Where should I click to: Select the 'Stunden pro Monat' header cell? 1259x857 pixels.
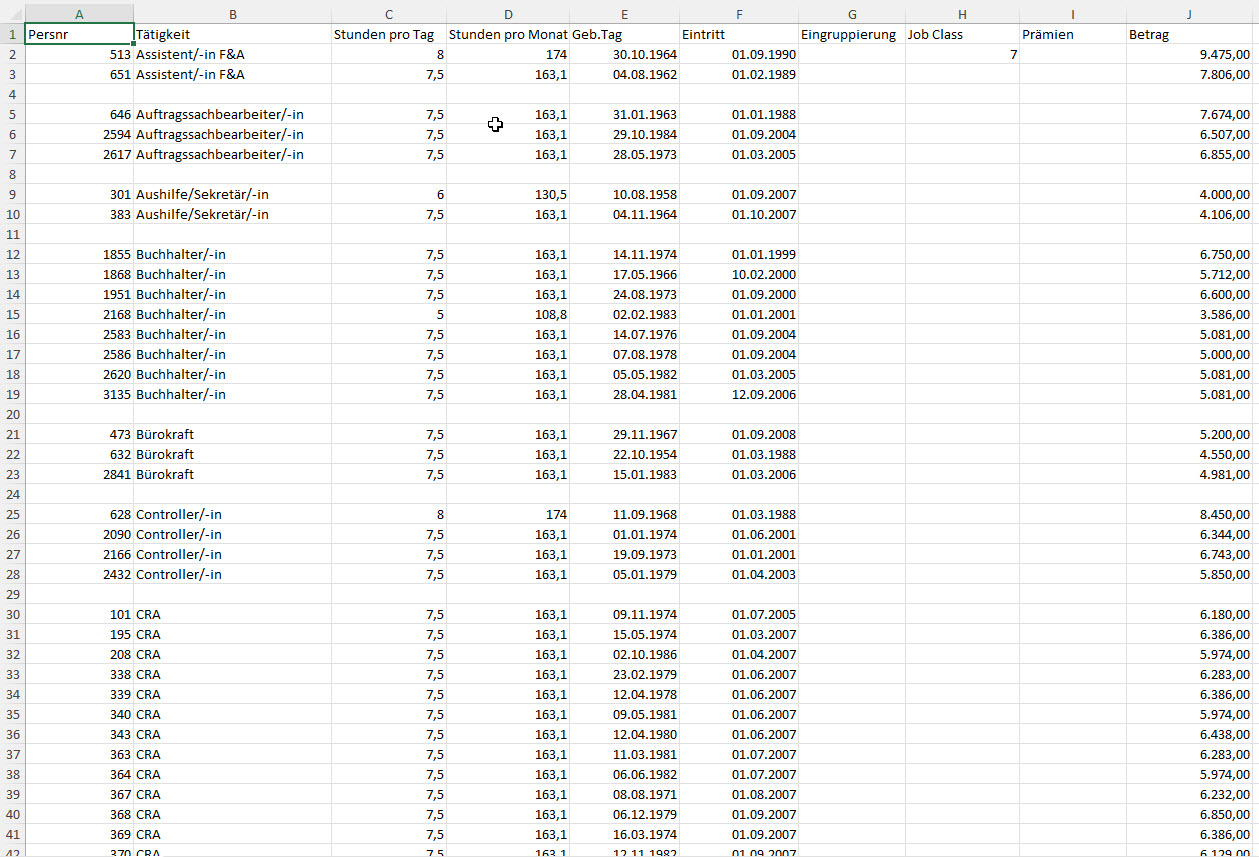[508, 34]
